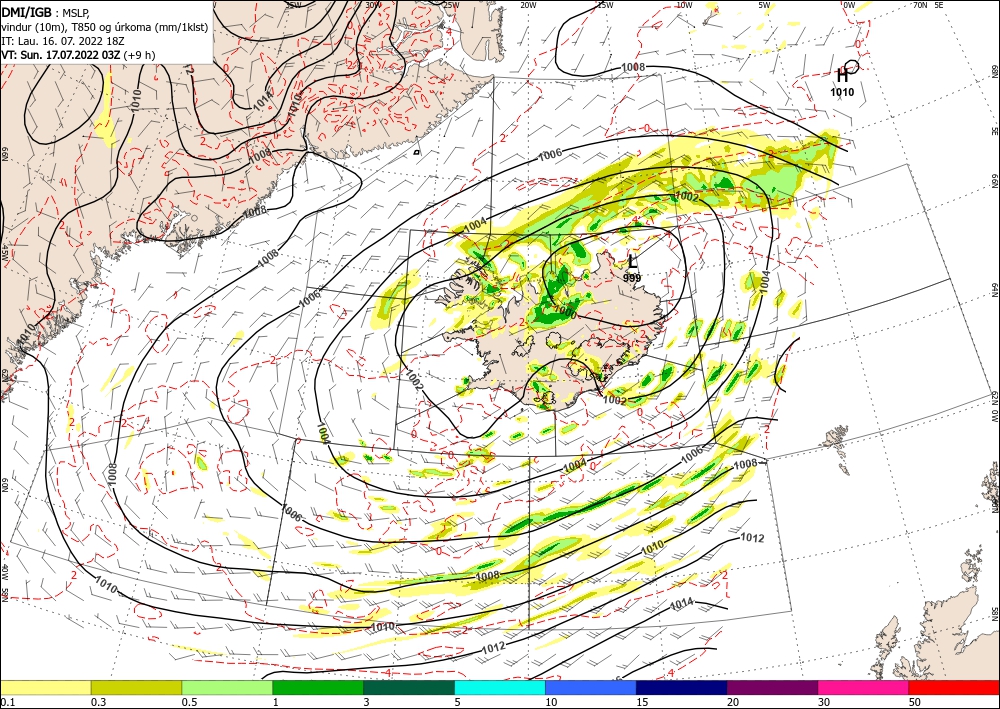Viewport: 1000px width, 709px height.
Task: Click the light green 0.5 mm legend swatch
Action: 227,687
